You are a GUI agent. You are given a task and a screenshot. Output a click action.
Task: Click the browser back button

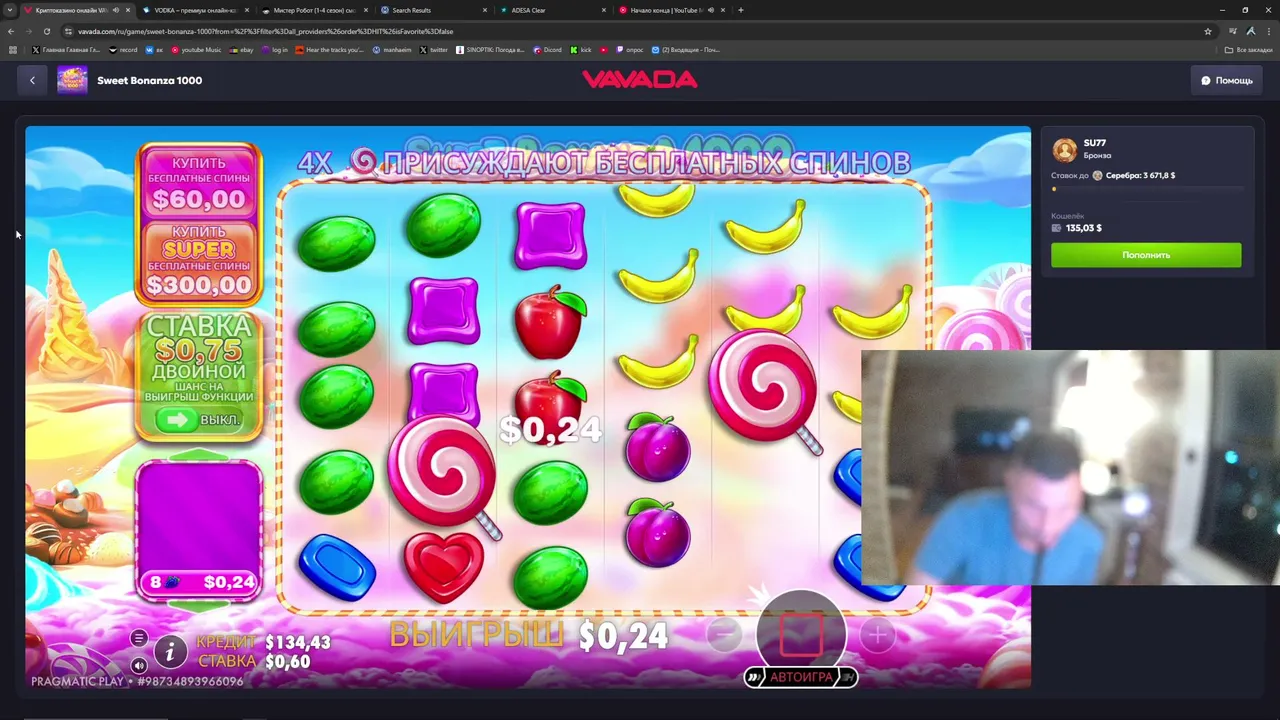(x=11, y=31)
